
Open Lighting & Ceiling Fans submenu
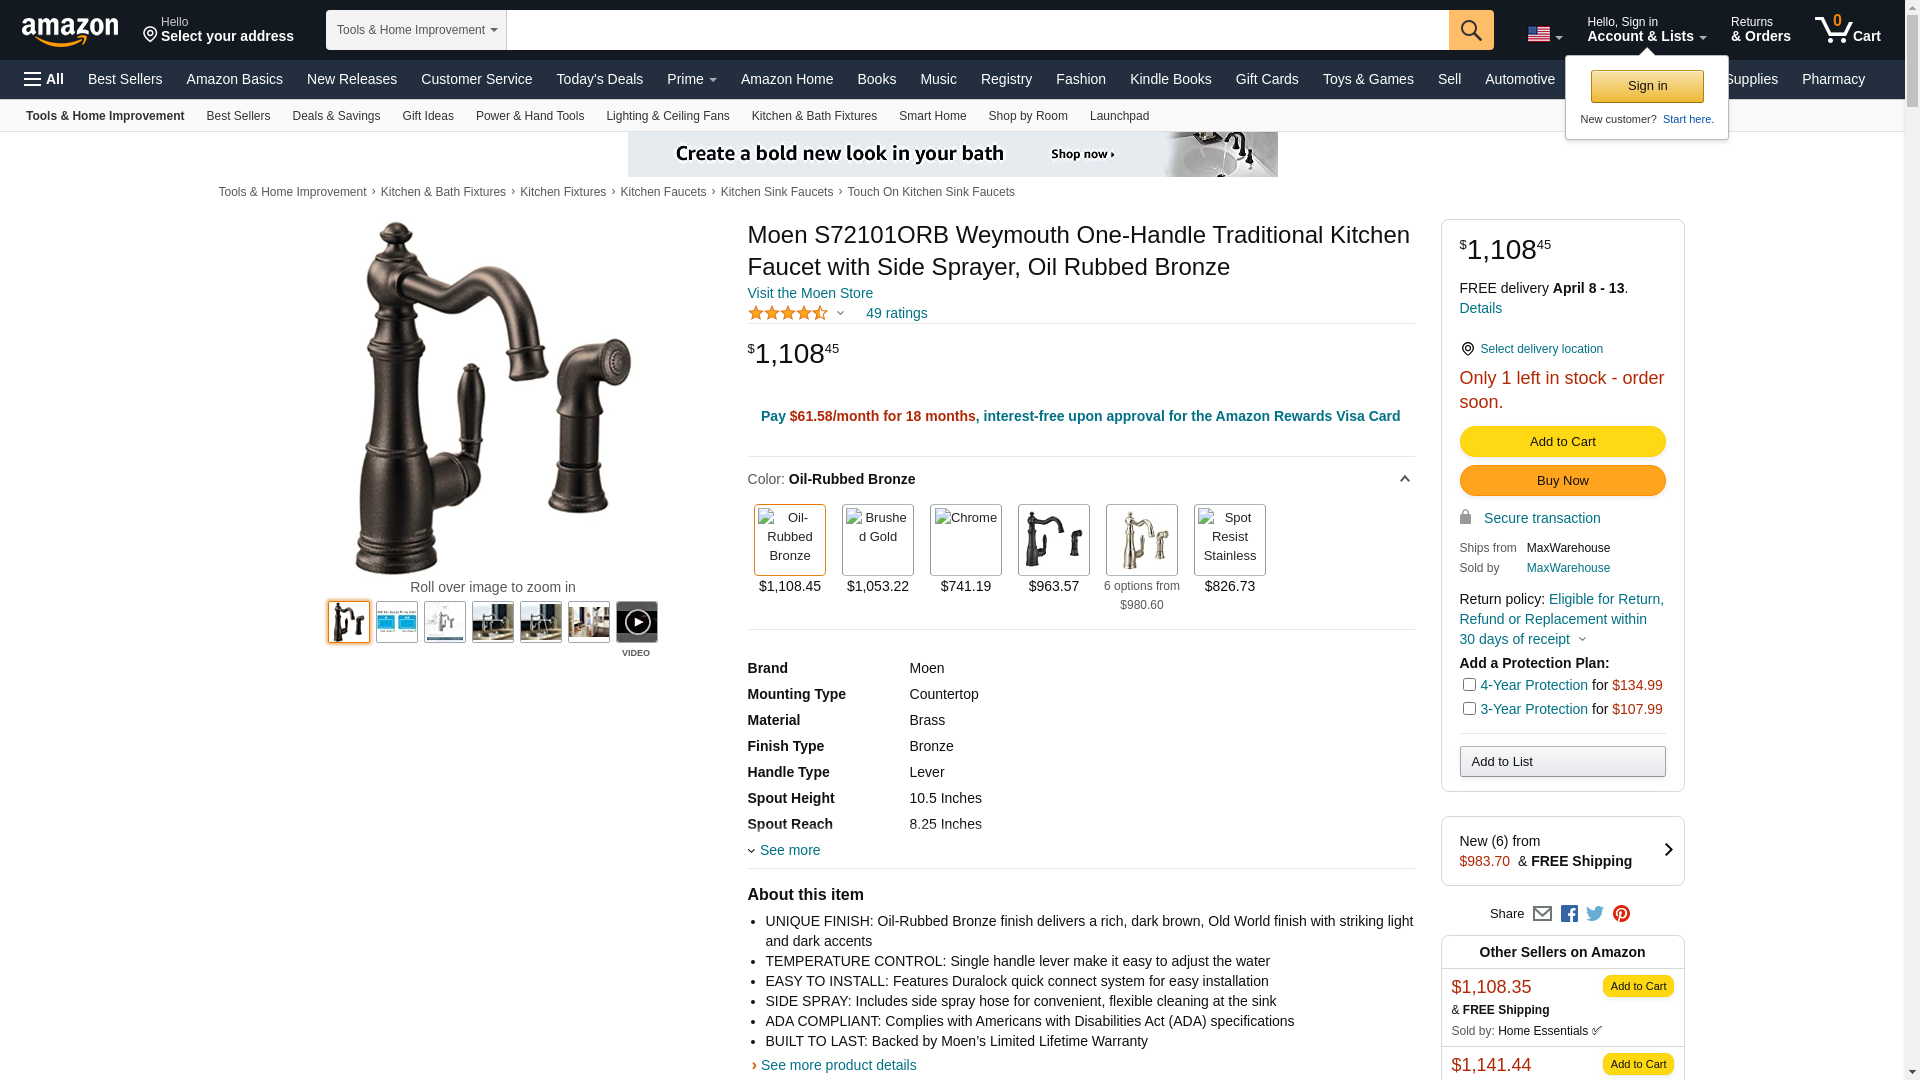click(667, 116)
